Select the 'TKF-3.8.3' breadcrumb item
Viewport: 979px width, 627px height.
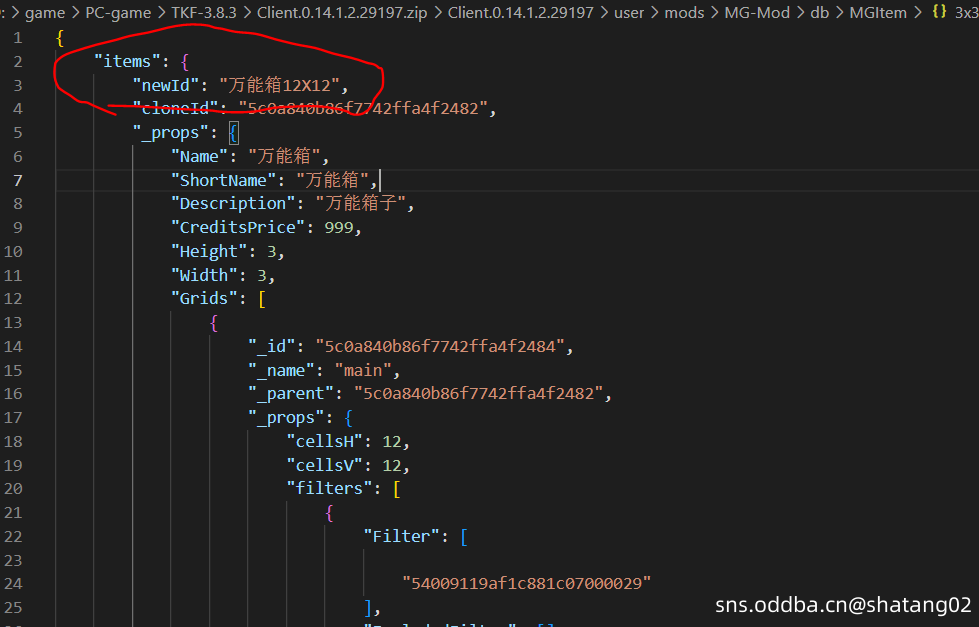click(203, 12)
